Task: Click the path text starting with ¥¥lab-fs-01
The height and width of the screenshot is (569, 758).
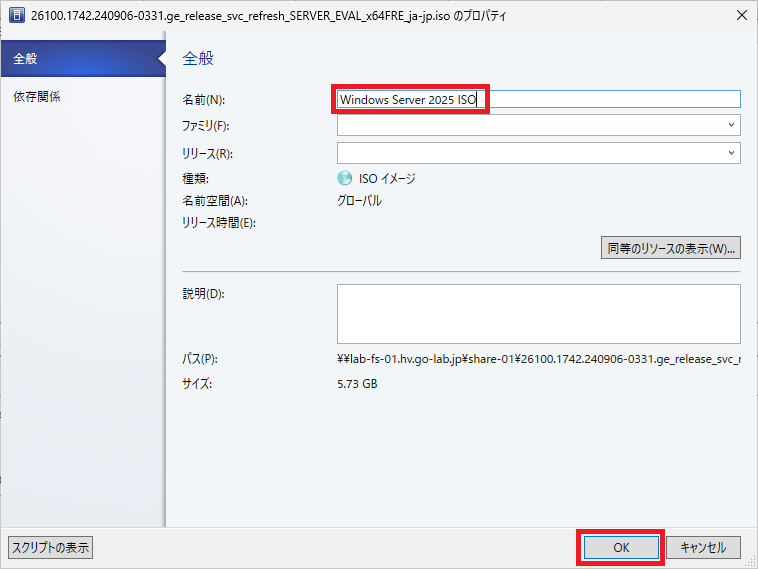Action: (x=539, y=359)
